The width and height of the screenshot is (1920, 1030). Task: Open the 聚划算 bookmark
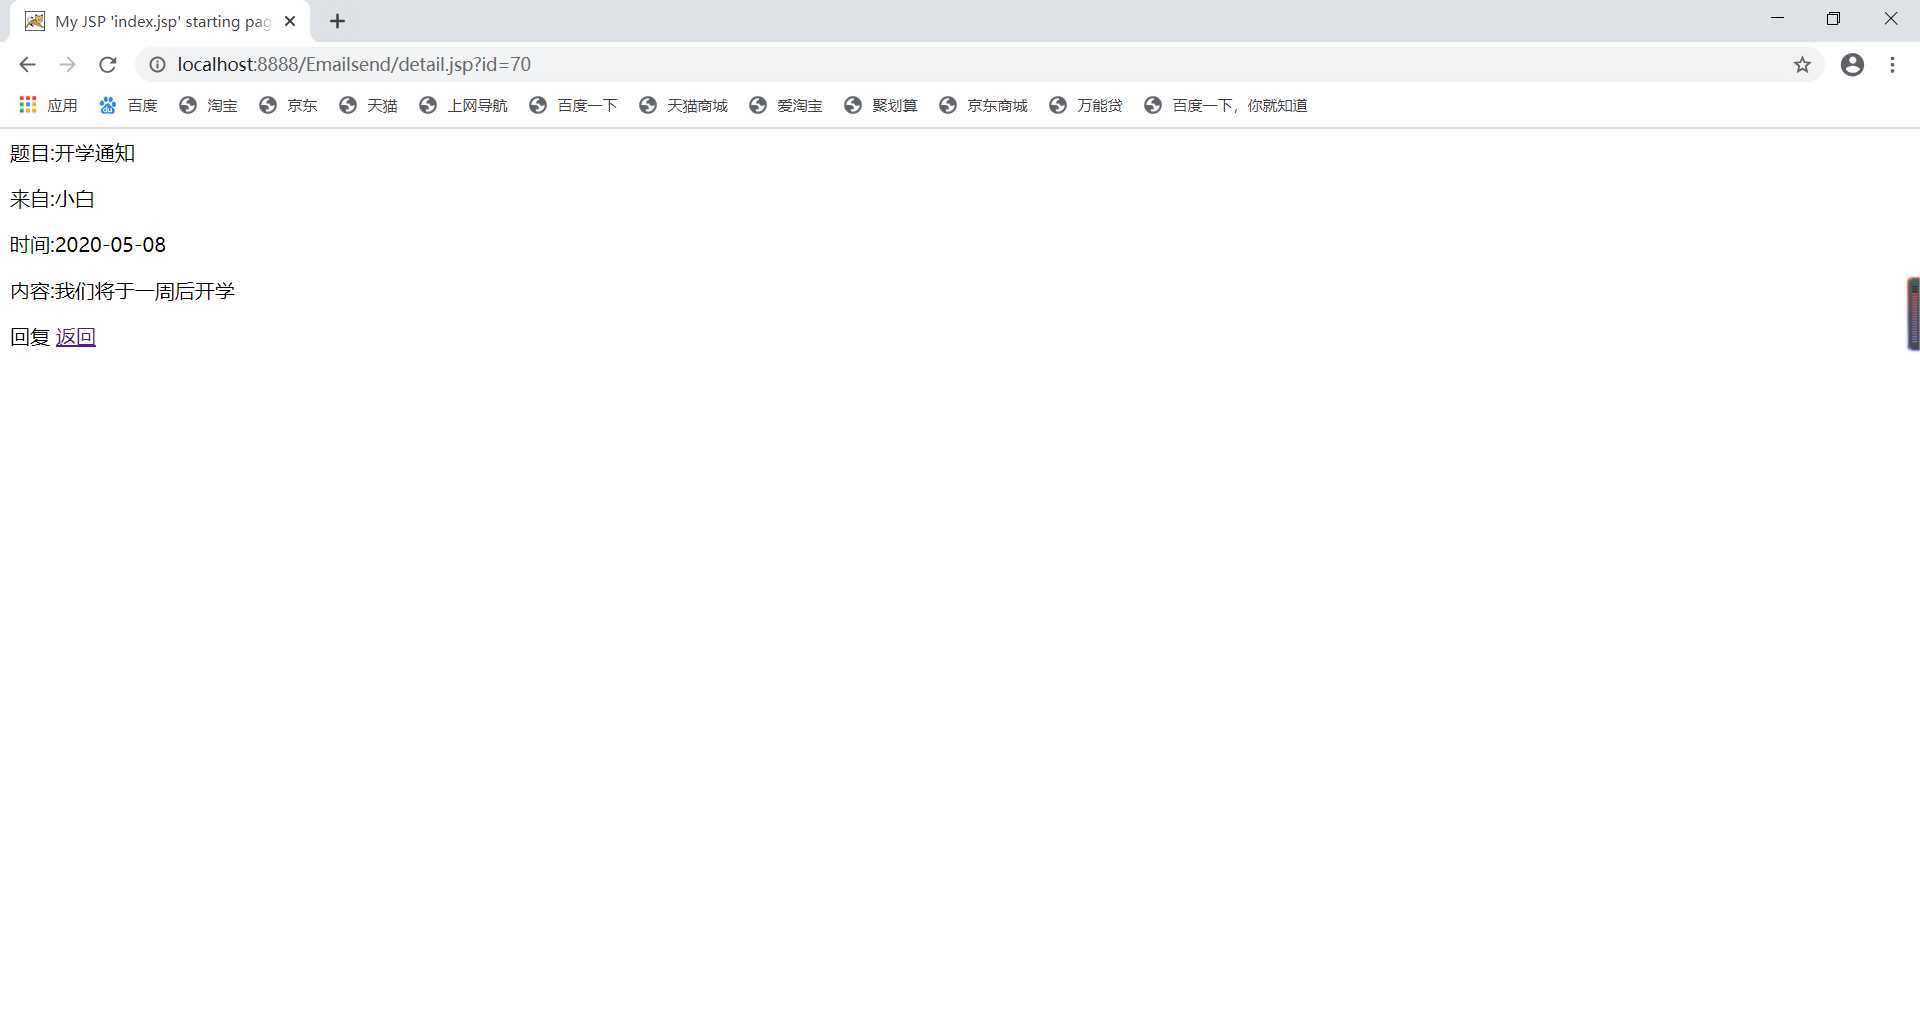pos(880,105)
